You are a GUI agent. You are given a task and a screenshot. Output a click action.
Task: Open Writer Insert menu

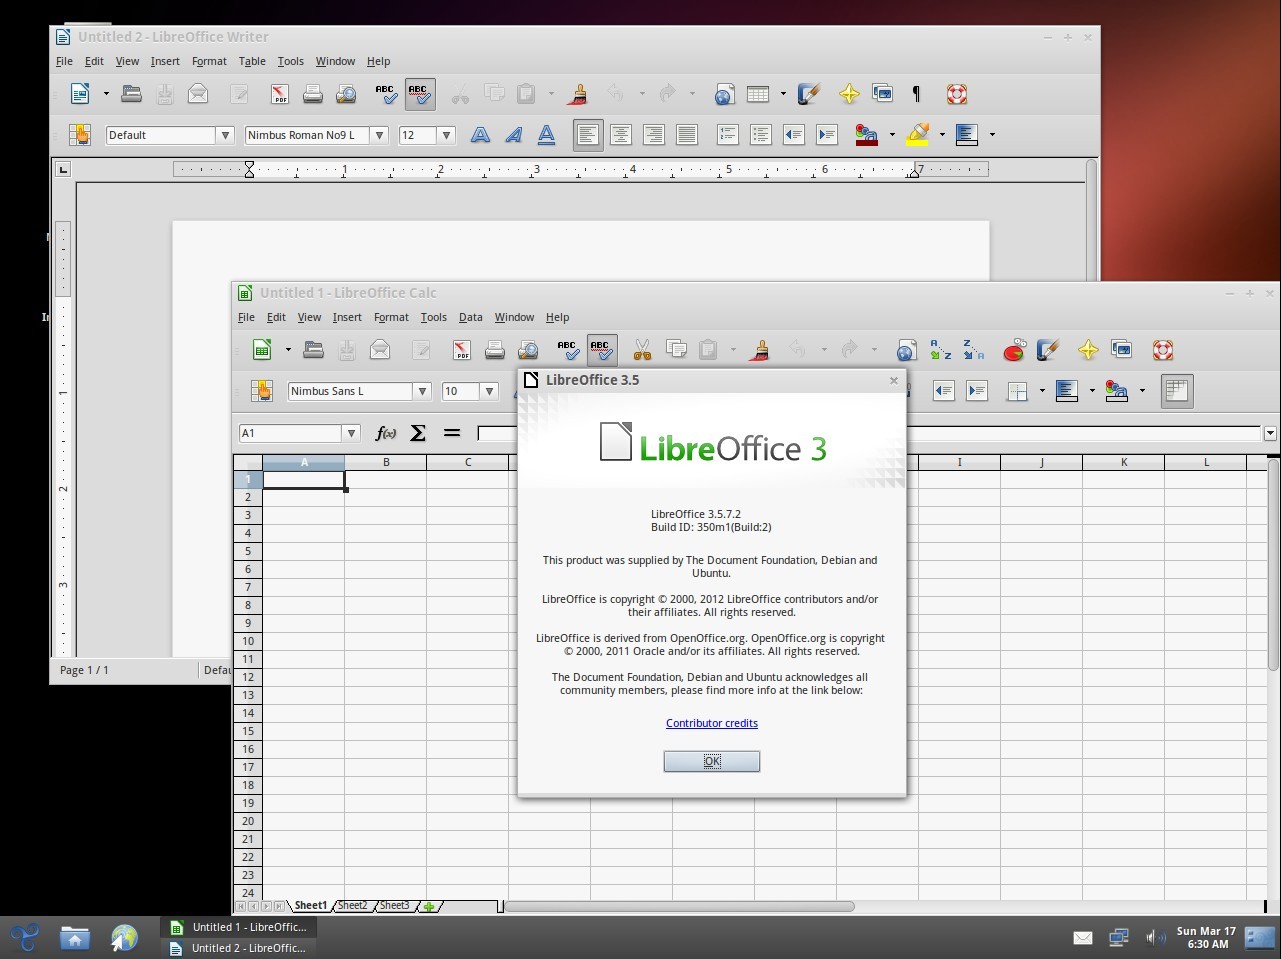pos(165,61)
